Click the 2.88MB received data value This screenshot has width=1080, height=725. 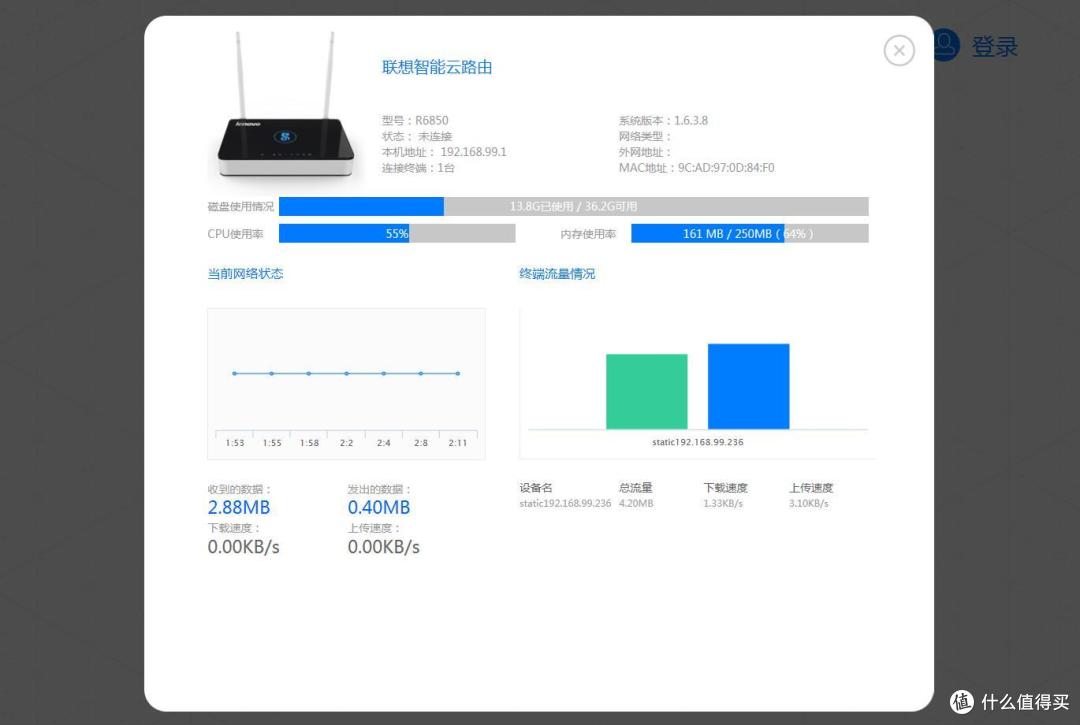tap(238, 507)
